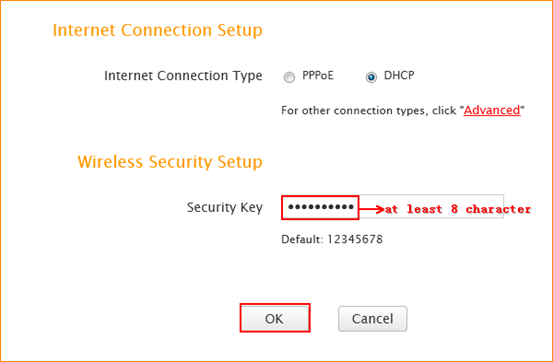Click the red 'at least 8 character' note
This screenshot has width=553, height=362.
pyautogui.click(x=458, y=209)
